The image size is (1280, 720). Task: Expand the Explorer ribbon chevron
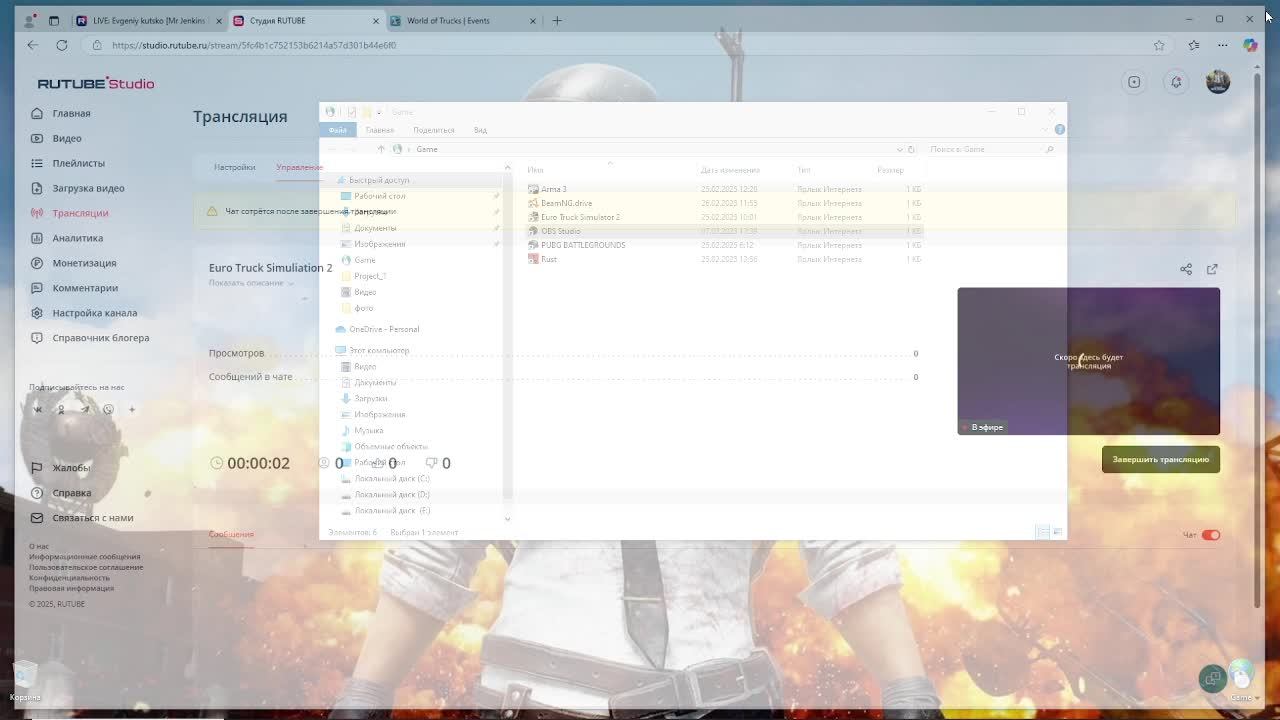tap(1046, 130)
